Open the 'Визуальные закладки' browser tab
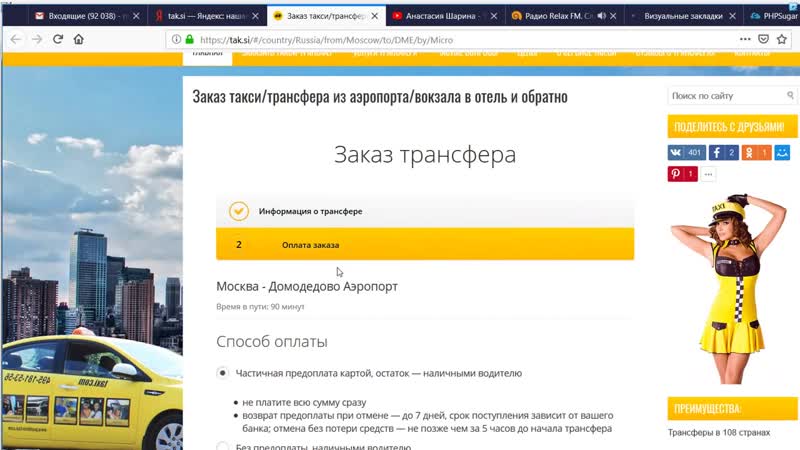The image size is (800, 450). click(x=680, y=15)
